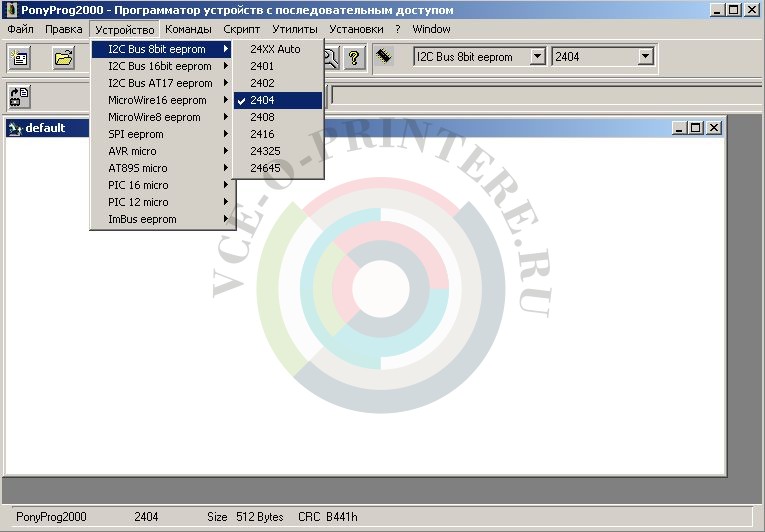Screen dimensions: 765x532
Task: Click status bar label "PonyProg2000"
Action: tap(51, 517)
